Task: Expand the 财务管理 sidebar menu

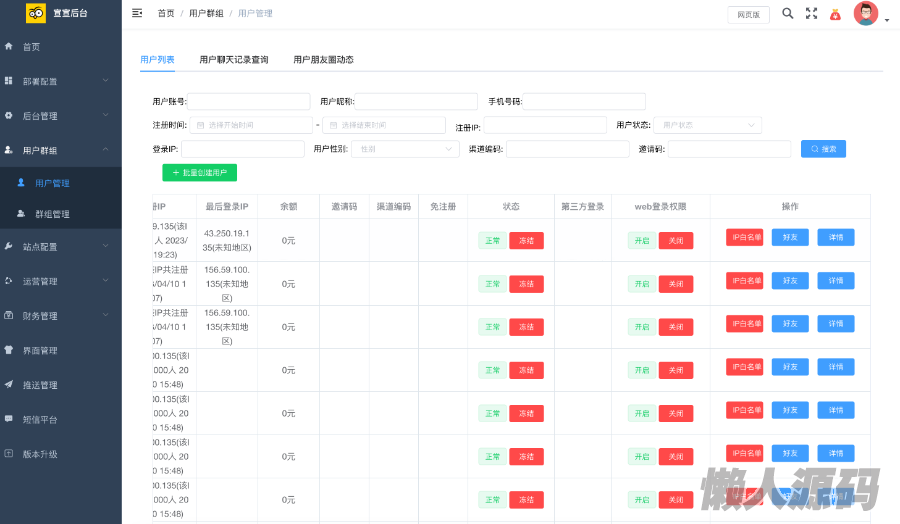Action: tap(106, 315)
